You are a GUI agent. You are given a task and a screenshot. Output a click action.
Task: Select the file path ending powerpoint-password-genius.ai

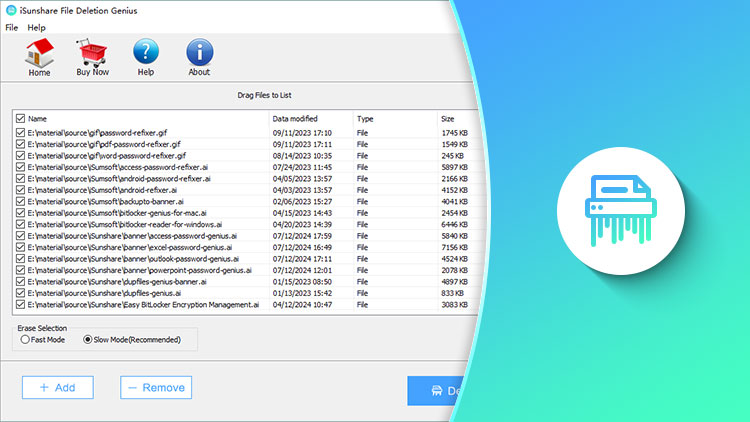point(139,270)
